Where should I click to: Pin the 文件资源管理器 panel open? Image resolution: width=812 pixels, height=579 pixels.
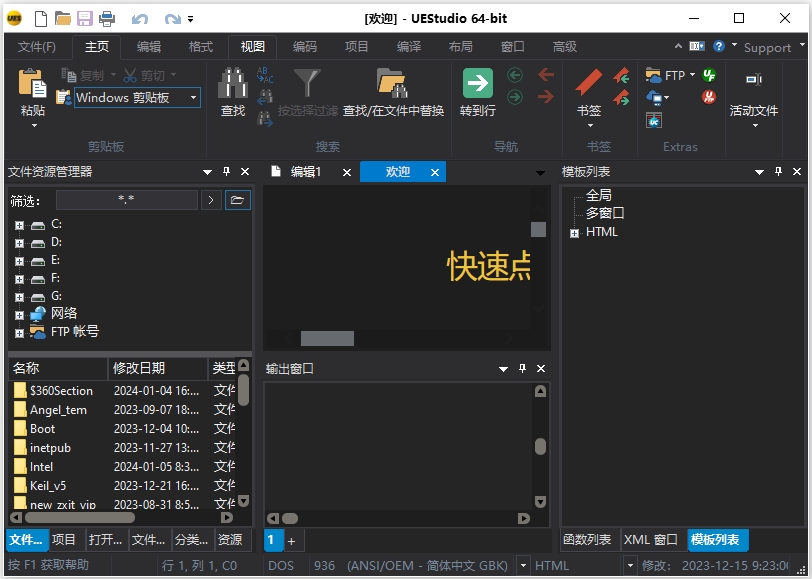227,171
